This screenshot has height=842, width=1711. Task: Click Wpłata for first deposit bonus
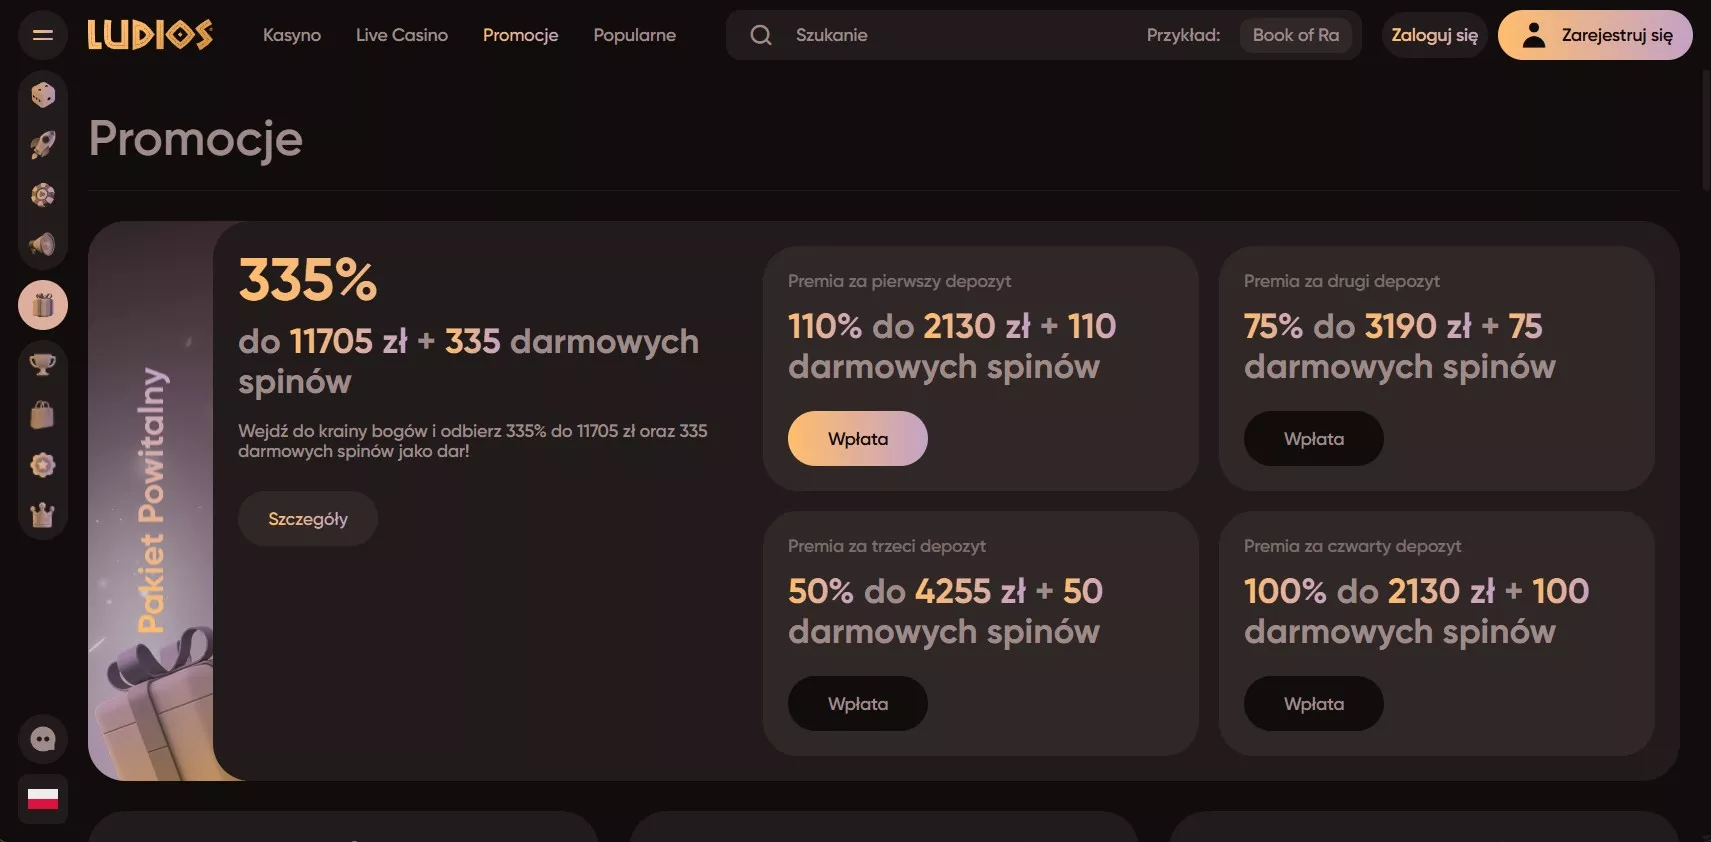point(857,439)
